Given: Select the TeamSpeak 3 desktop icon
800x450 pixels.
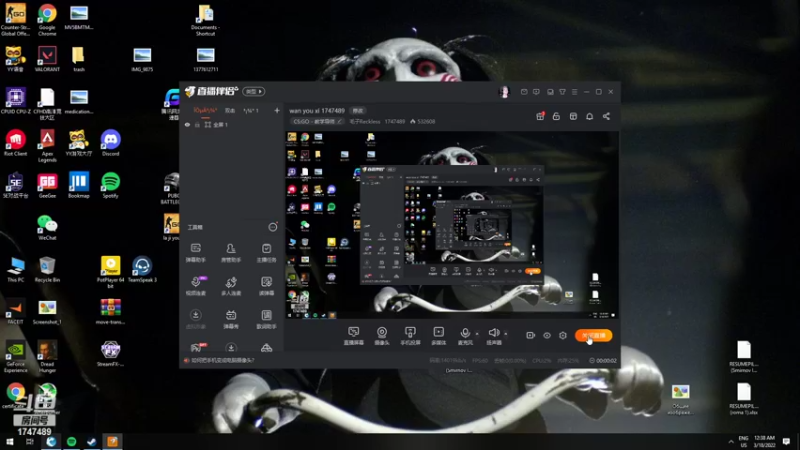Looking at the screenshot, I should click(x=142, y=269).
